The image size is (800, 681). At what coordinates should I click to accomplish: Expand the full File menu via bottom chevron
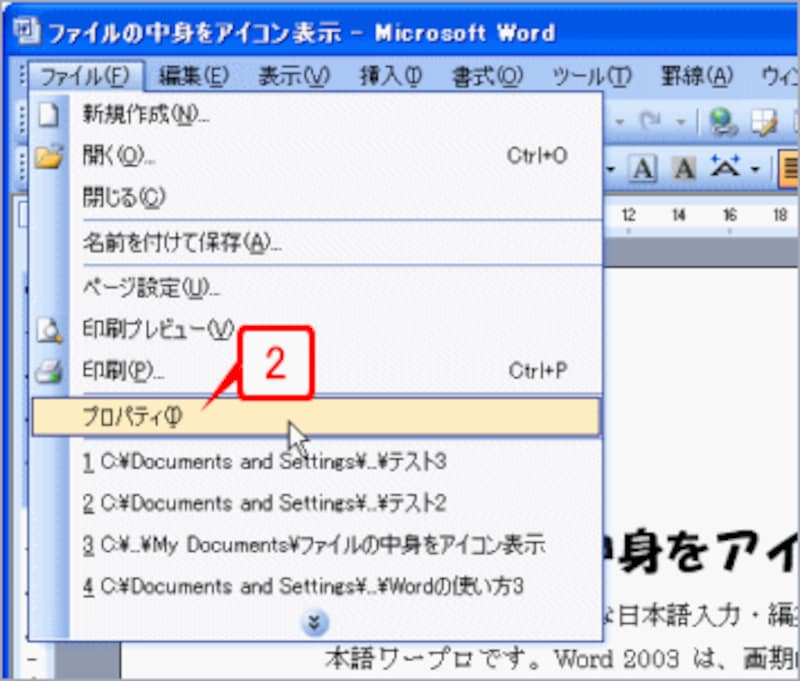coord(314,622)
